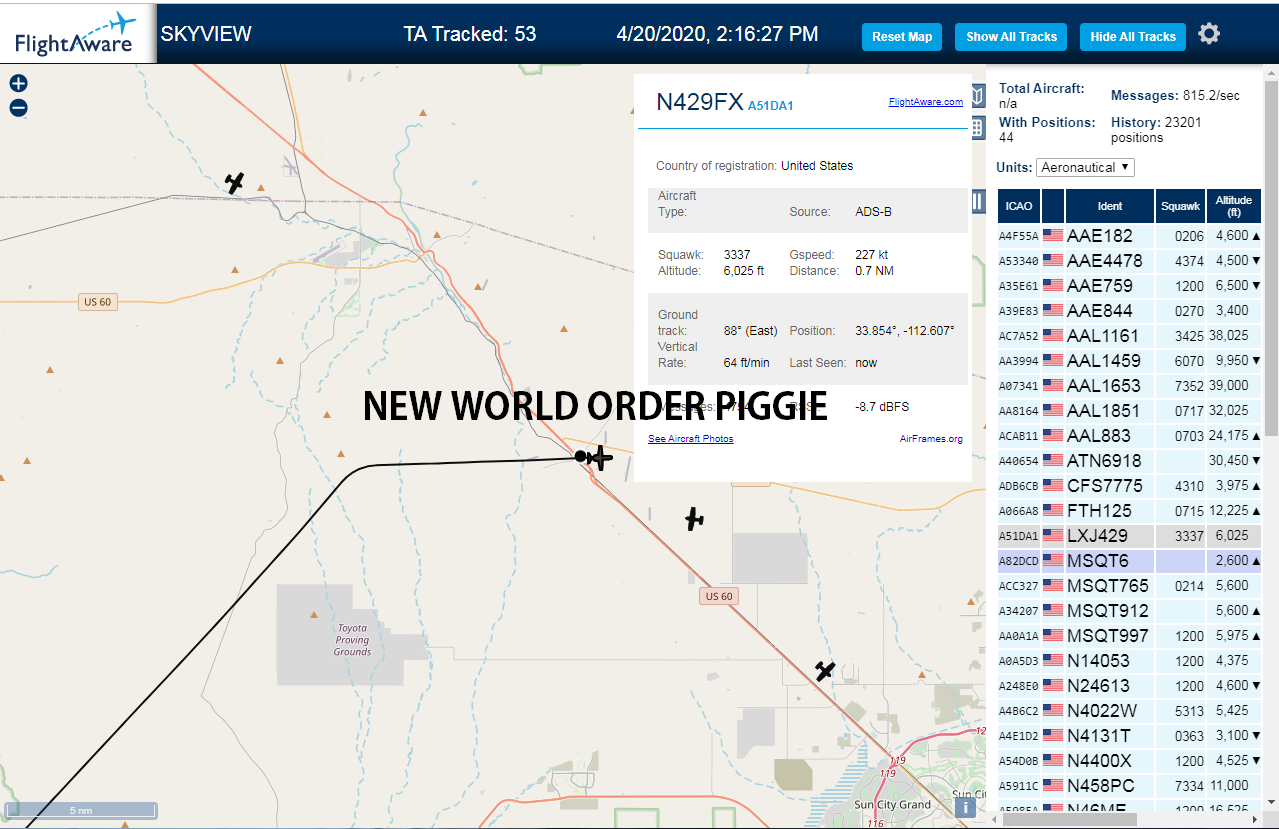Select AAL1459 aircraft row
Image resolution: width=1279 pixels, height=829 pixels.
(1130, 361)
